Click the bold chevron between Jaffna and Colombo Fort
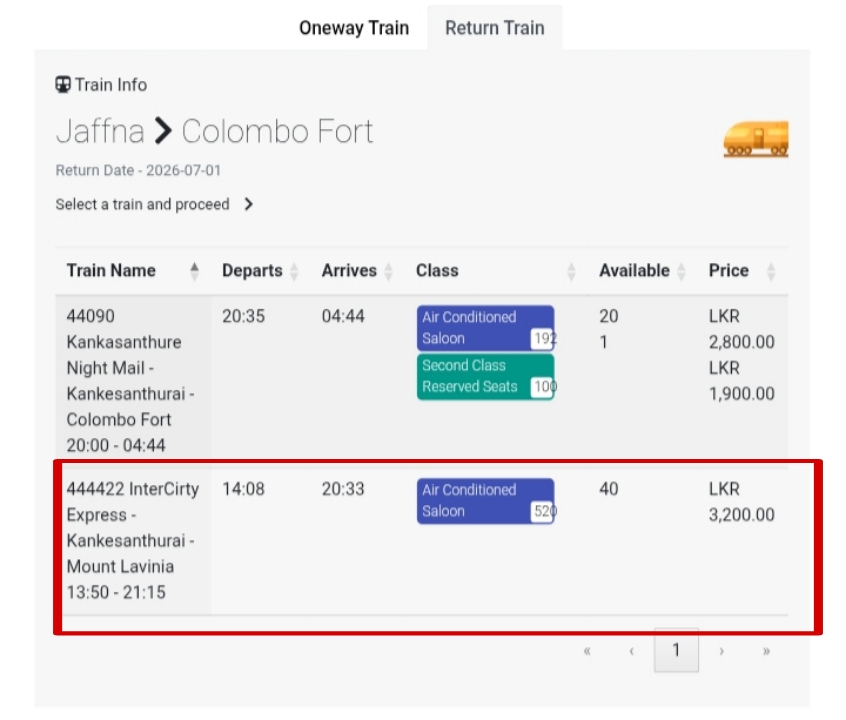 tap(163, 131)
